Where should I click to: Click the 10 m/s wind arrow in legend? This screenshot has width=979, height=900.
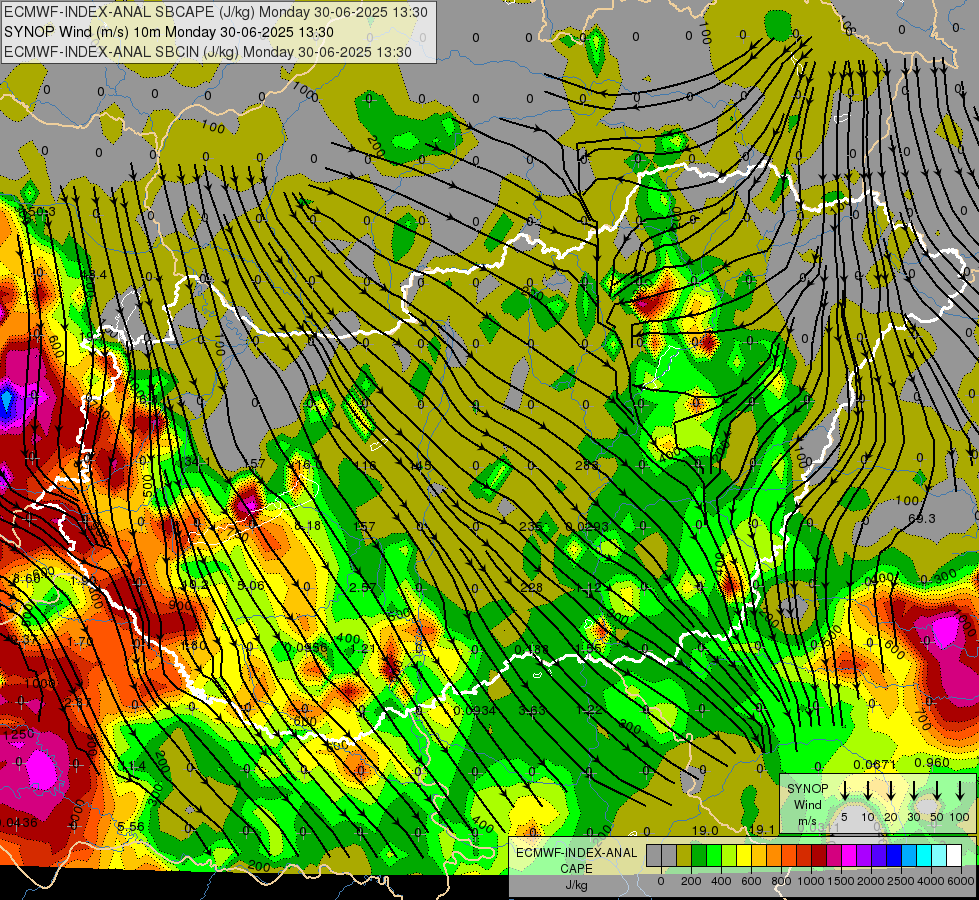point(867,791)
